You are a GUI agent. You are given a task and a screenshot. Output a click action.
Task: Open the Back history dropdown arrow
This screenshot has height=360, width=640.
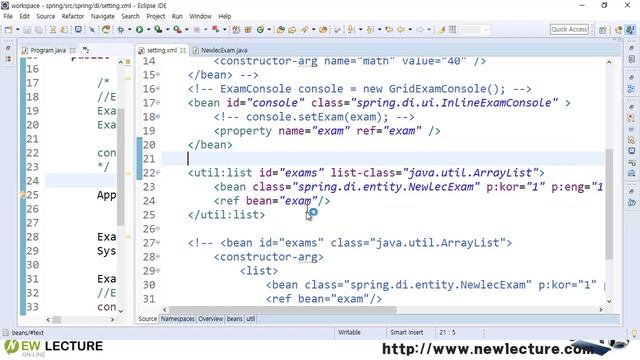pos(410,29)
